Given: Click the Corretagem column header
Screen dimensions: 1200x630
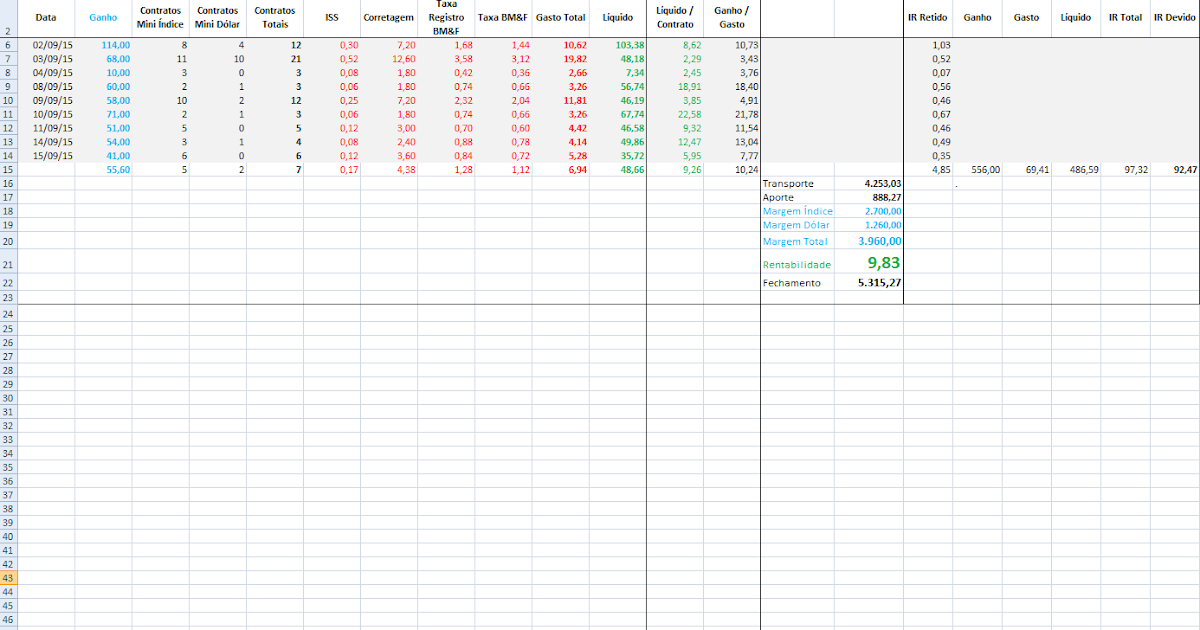Looking at the screenshot, I should [389, 18].
